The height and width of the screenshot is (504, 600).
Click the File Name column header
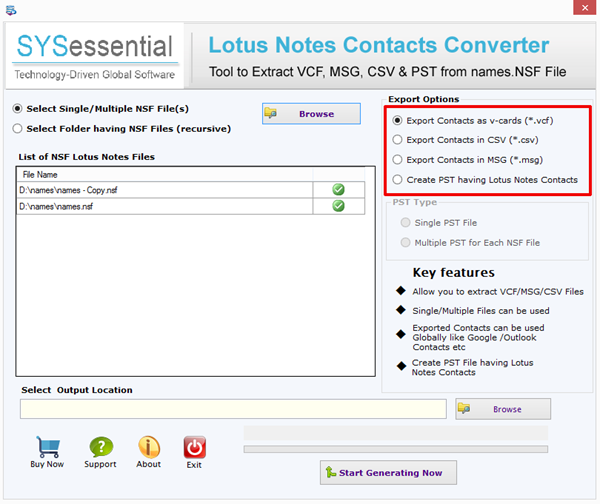pos(165,175)
